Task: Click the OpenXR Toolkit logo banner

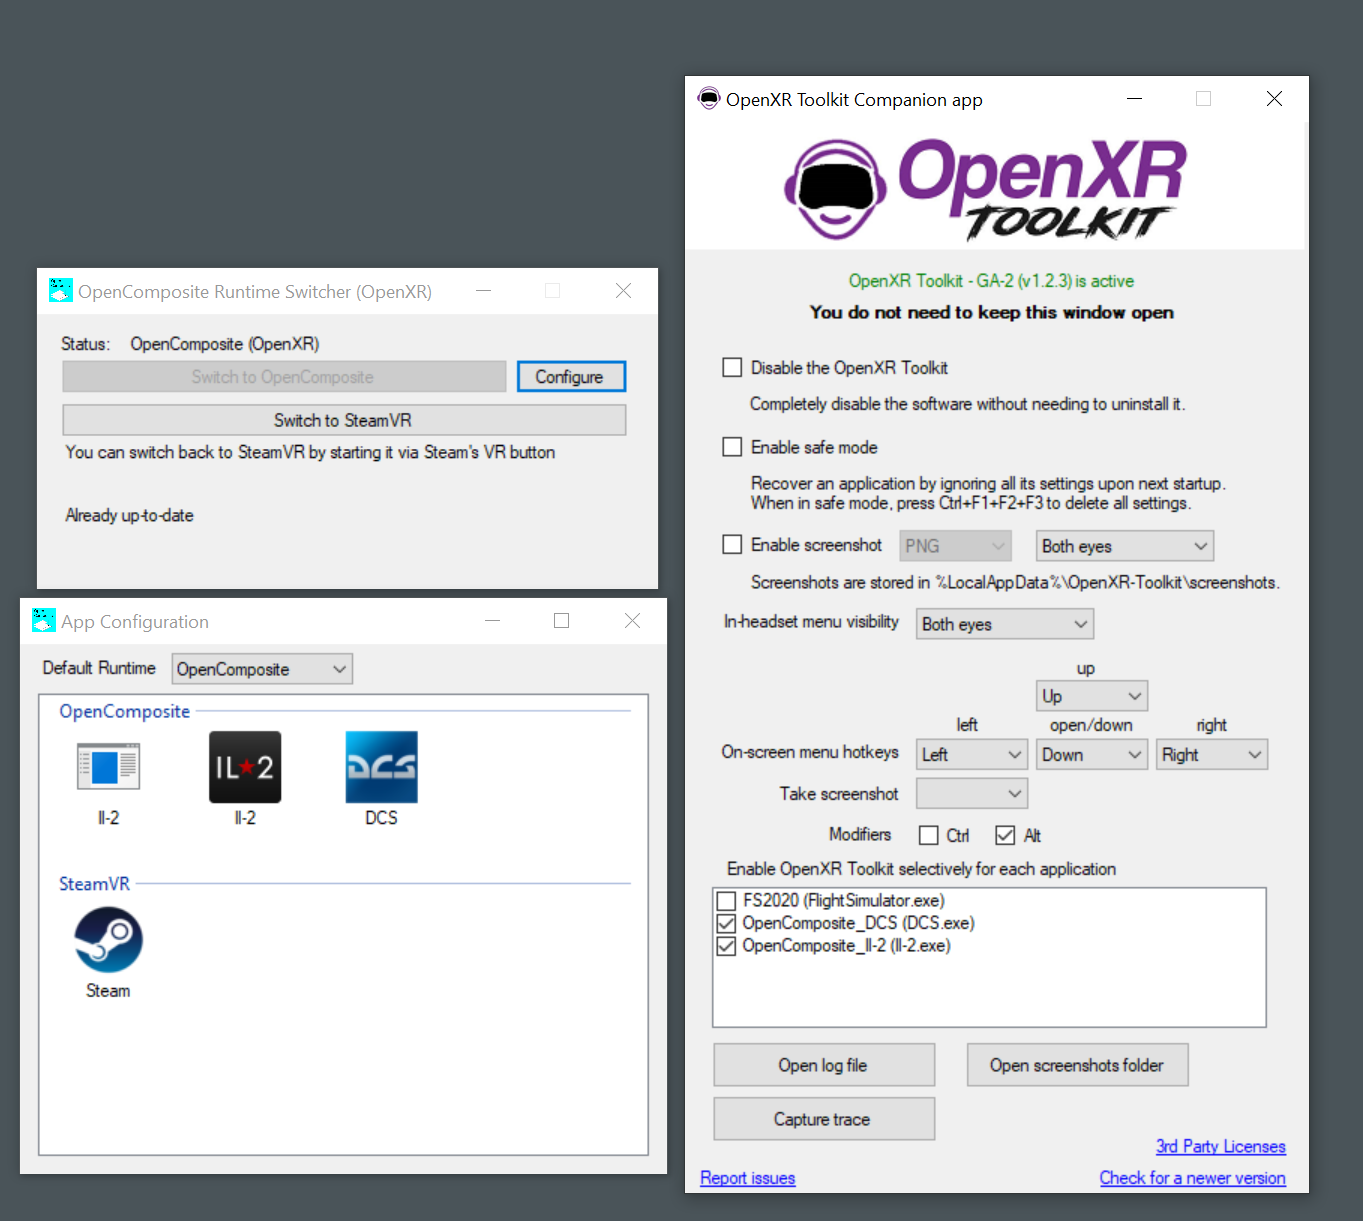Action: 985,189
